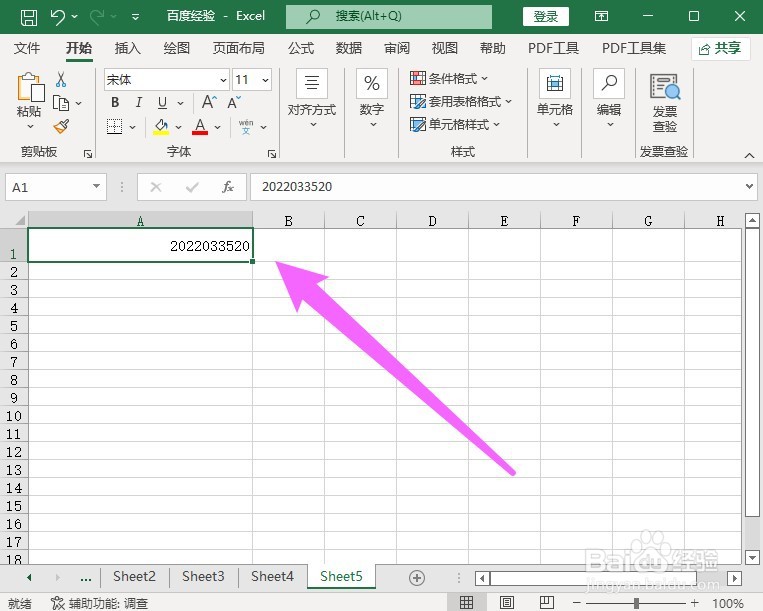Collapse the ribbon with the chevron
763x611 pixels.
(749, 156)
